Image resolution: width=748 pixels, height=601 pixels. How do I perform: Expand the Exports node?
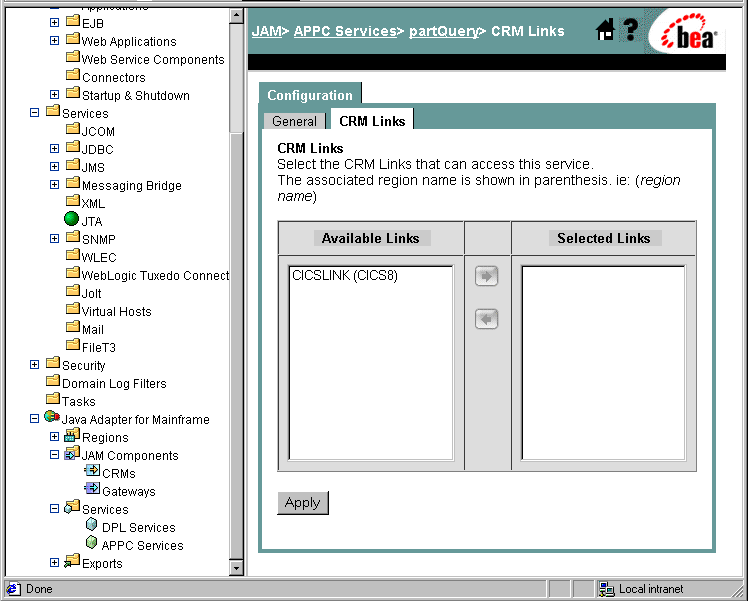click(54, 562)
